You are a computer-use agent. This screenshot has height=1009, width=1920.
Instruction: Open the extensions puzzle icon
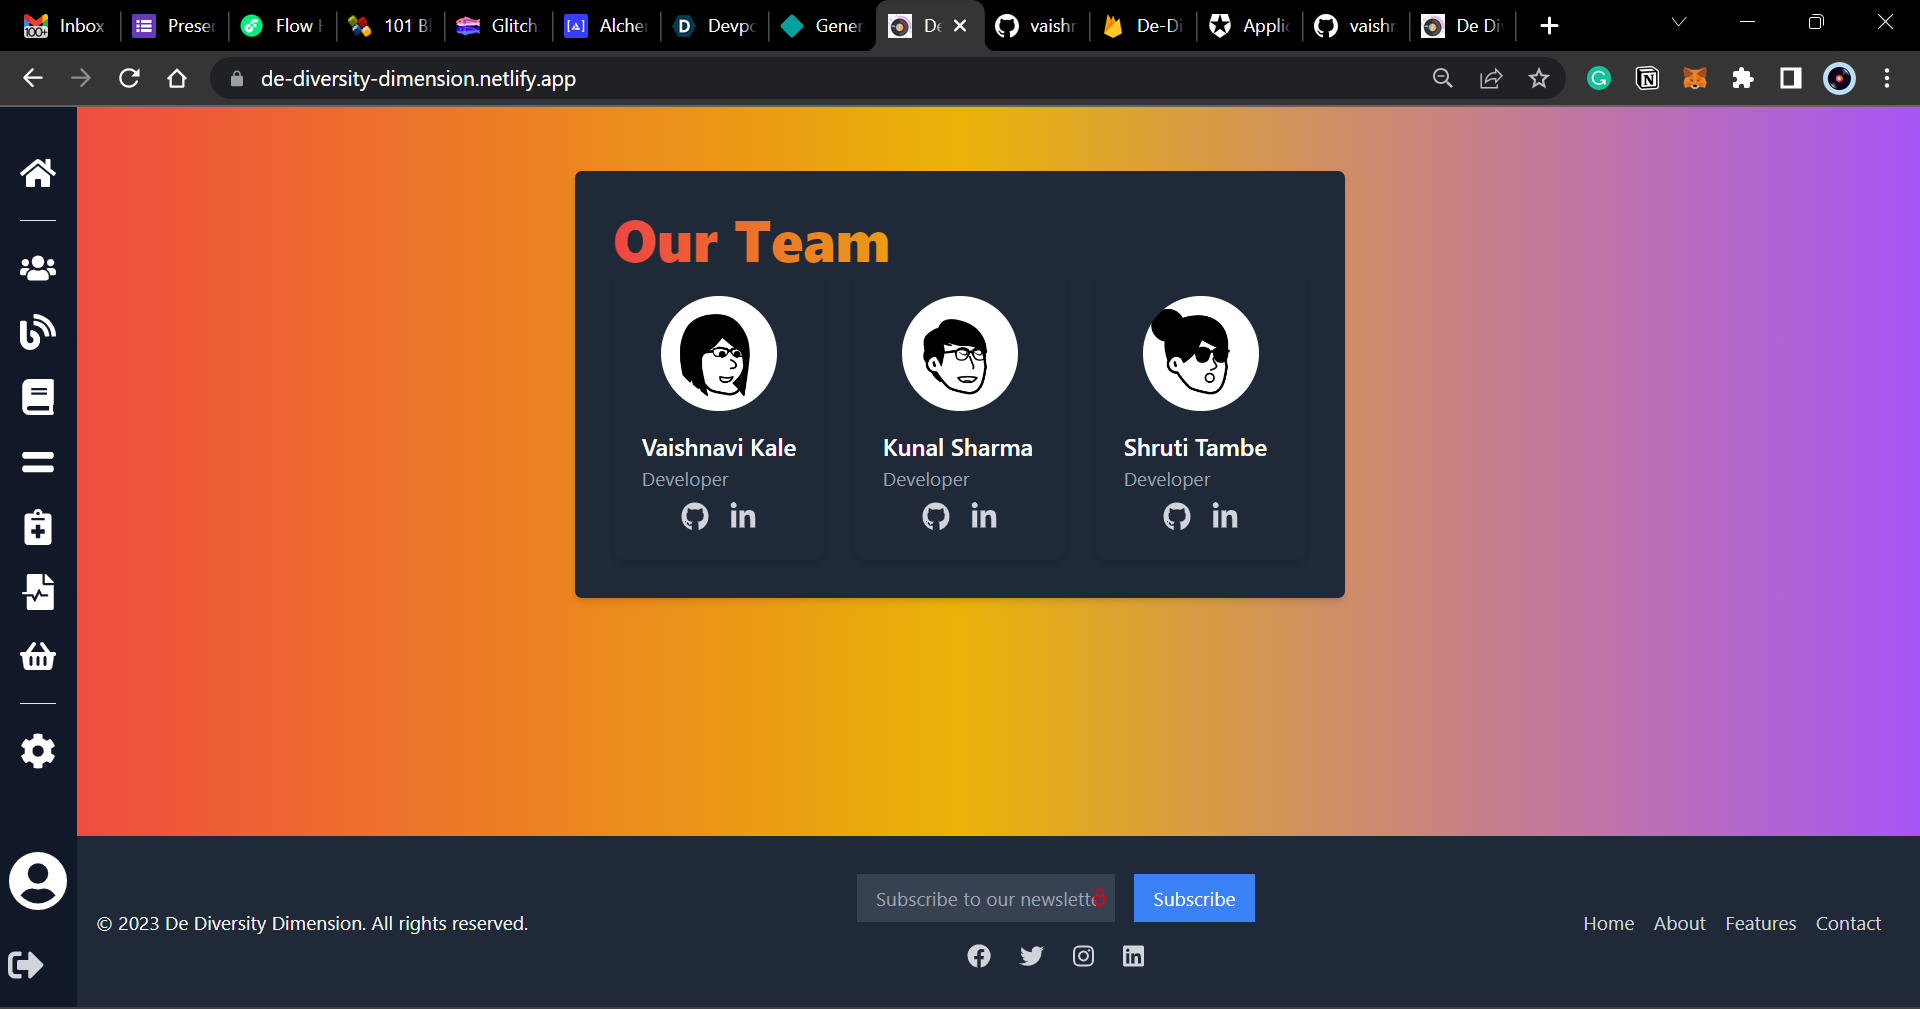pos(1743,78)
